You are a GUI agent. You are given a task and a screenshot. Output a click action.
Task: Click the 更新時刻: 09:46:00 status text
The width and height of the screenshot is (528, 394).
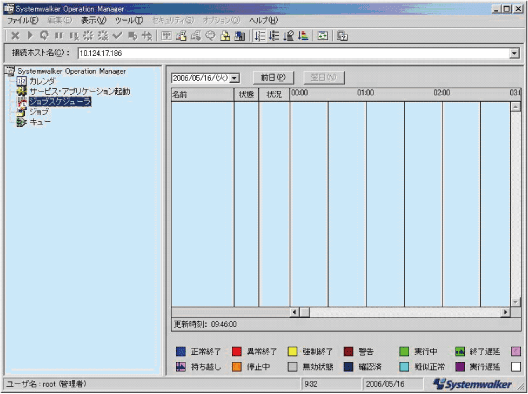(205, 324)
